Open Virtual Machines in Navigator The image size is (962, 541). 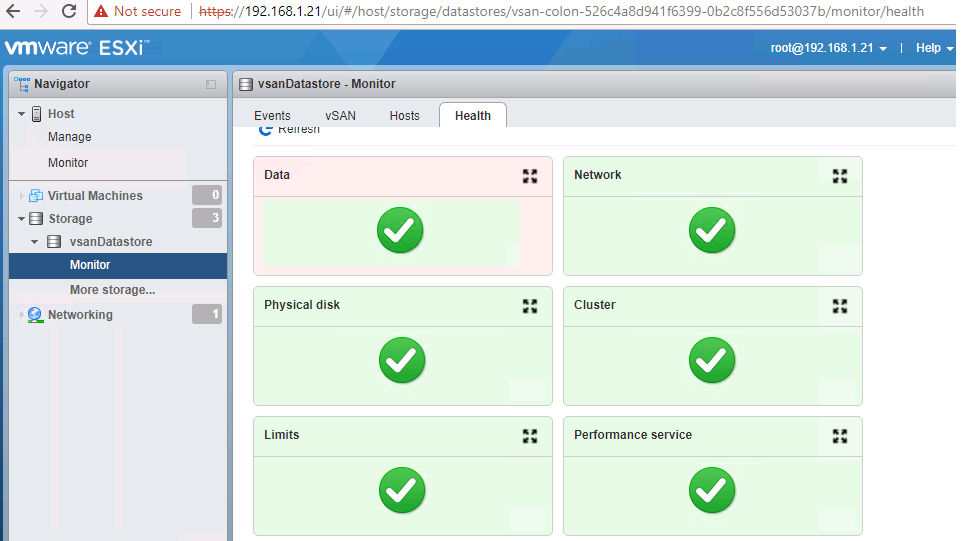95,196
